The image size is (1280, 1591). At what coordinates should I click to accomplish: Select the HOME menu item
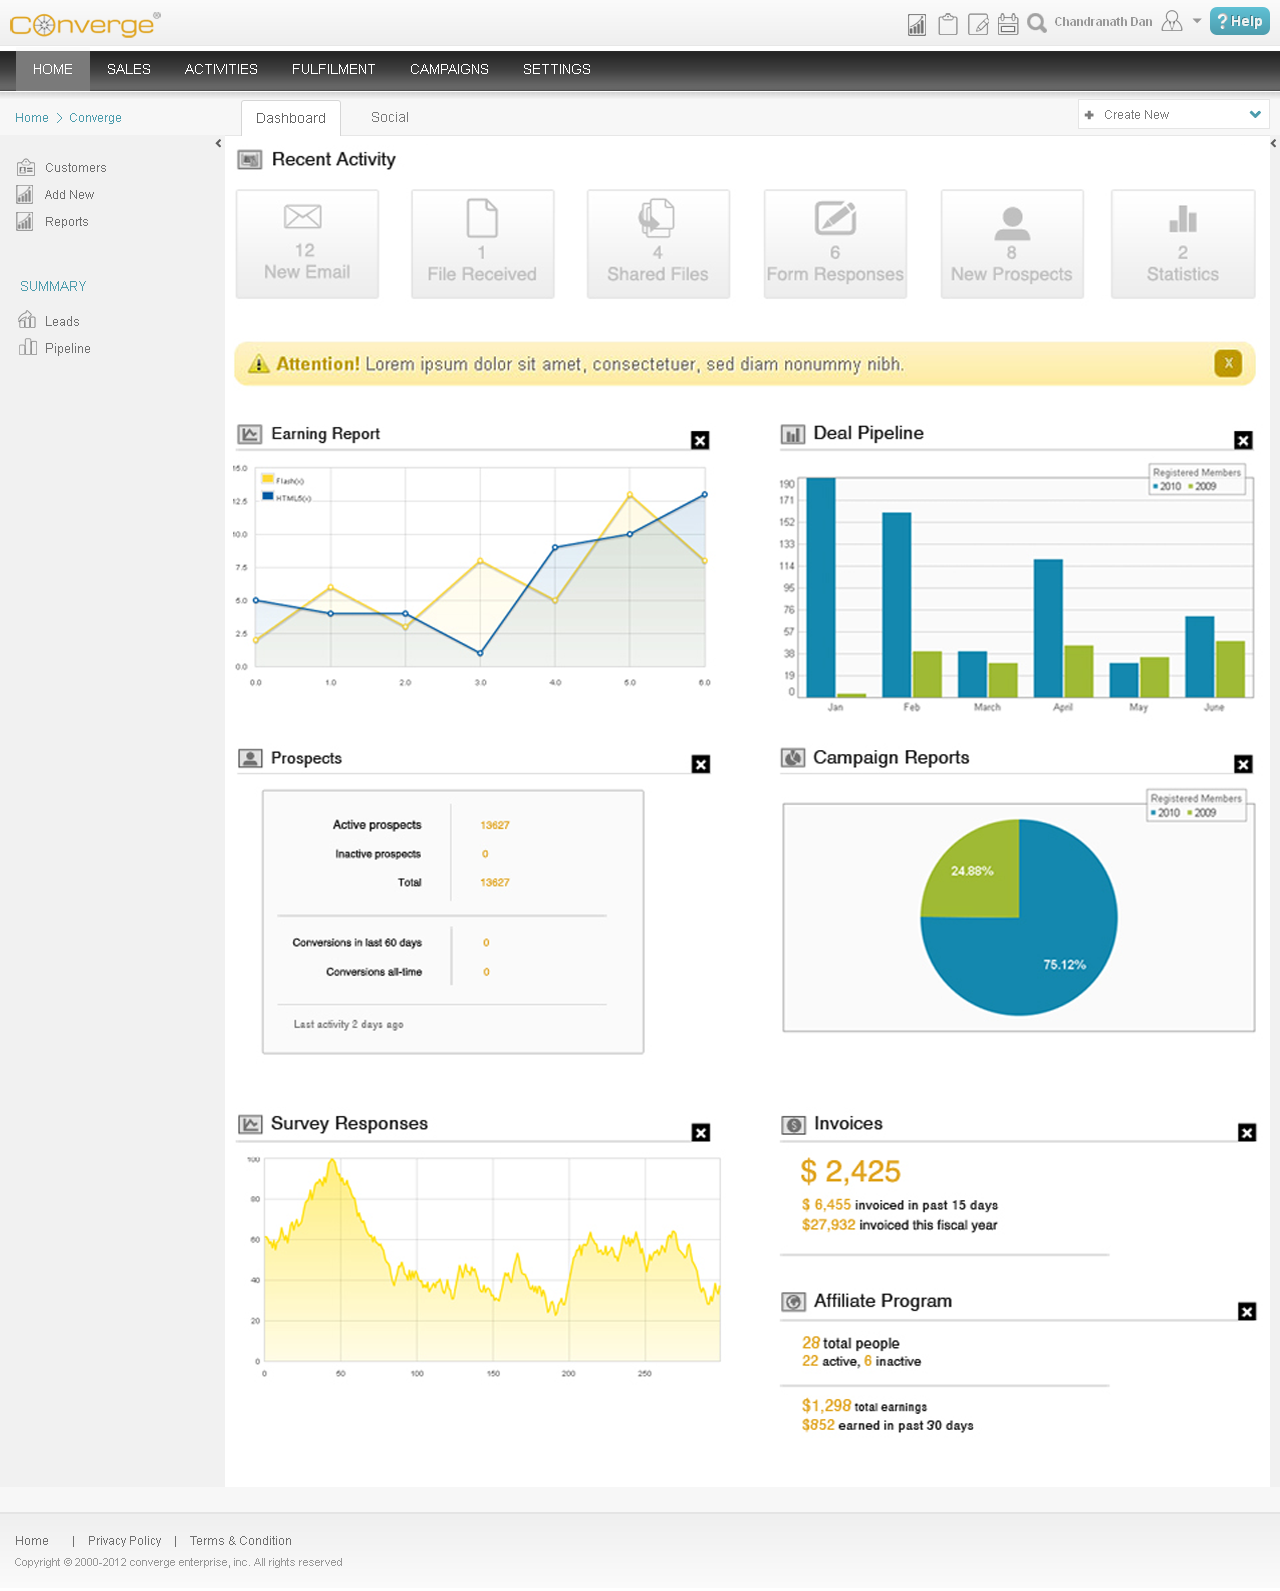point(53,69)
